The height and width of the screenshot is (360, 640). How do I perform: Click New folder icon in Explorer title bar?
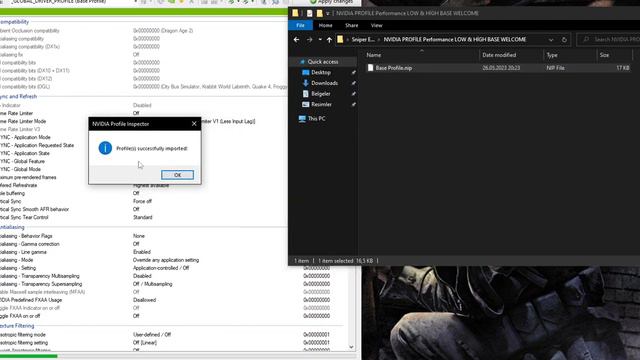click(x=320, y=13)
